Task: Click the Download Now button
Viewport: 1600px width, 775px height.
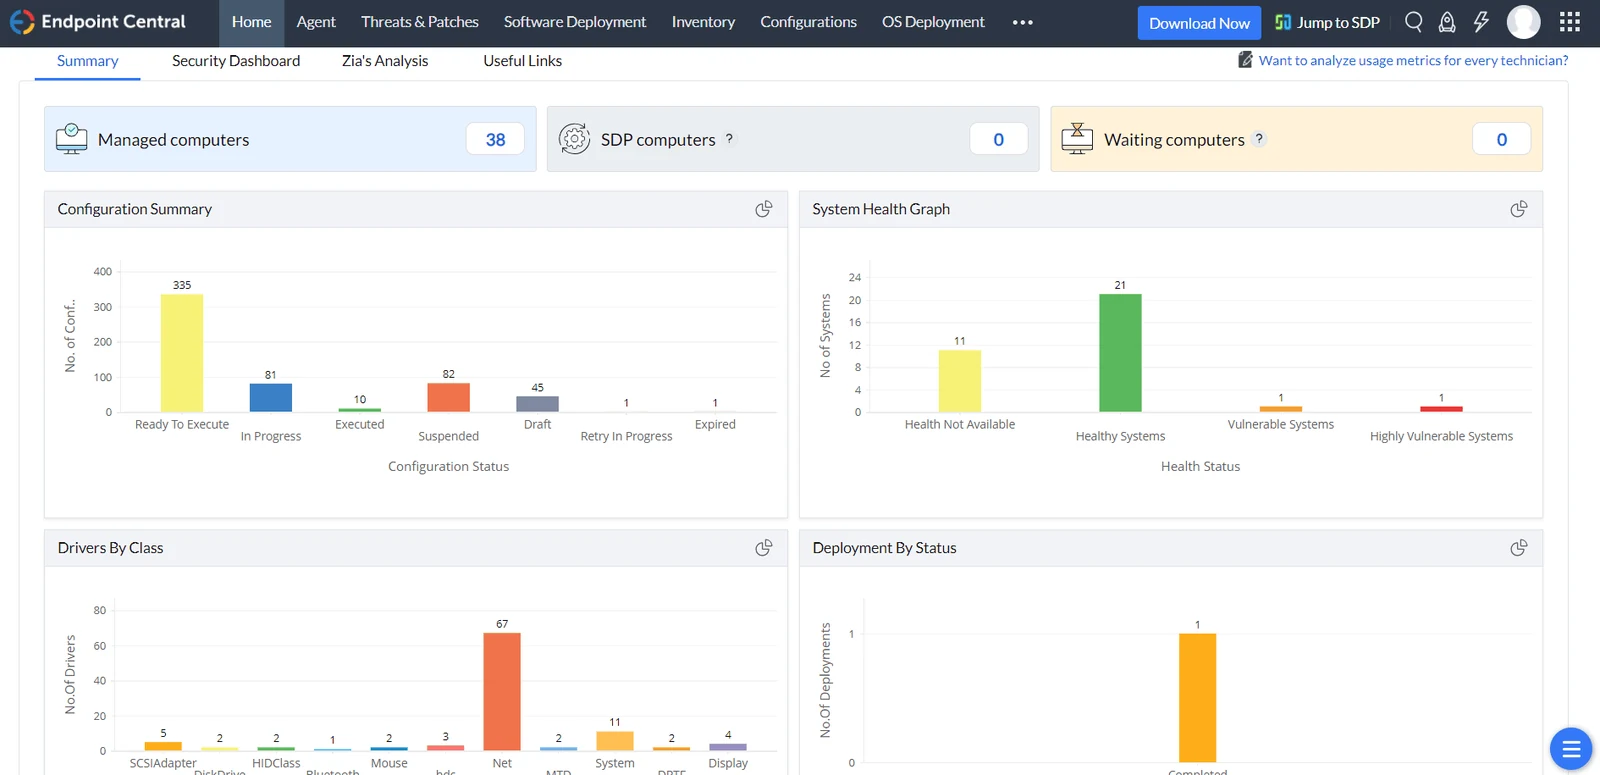Action: [x=1199, y=23]
